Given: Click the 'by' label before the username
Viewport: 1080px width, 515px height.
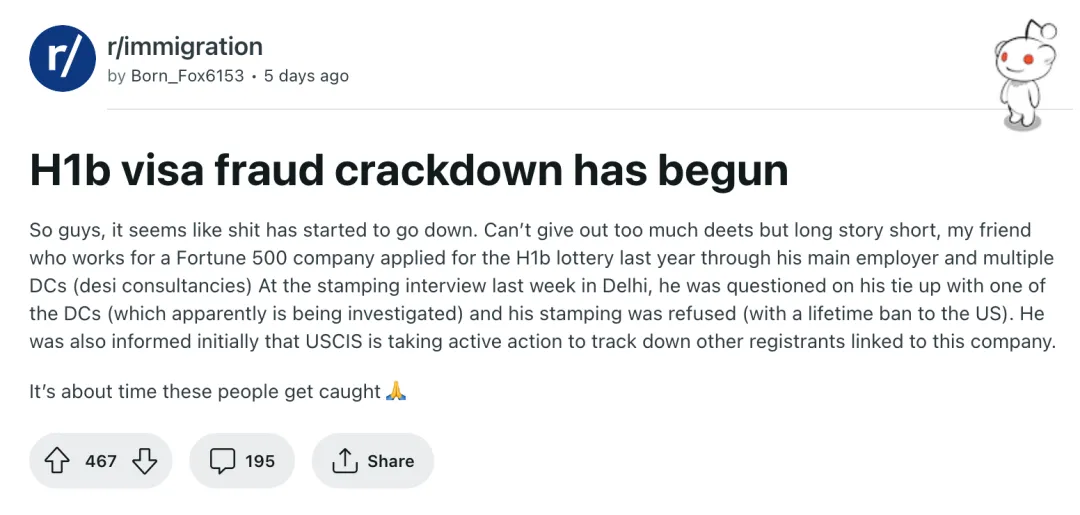Looking at the screenshot, I should [116, 76].
